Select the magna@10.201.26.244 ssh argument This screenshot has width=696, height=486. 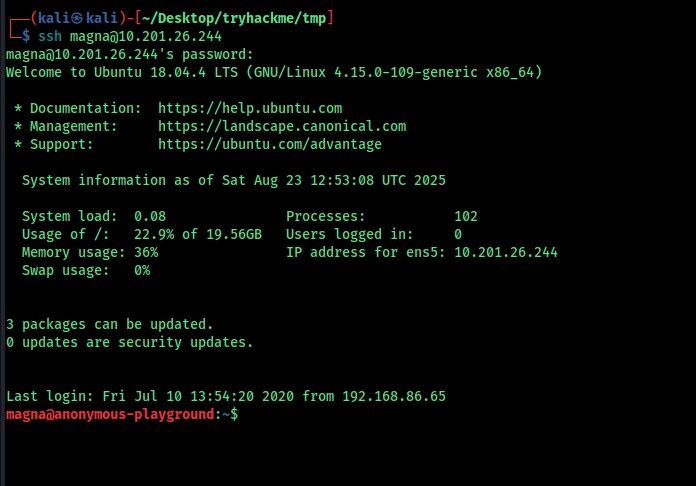click(x=146, y=36)
